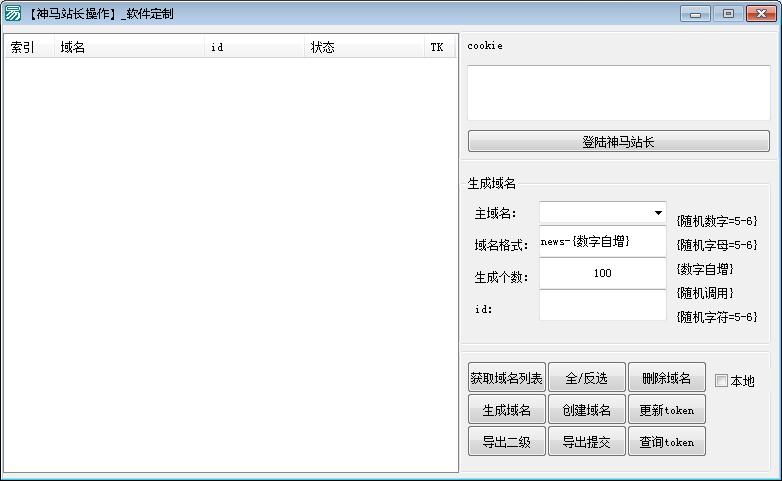
Task: Insert the {随机字母=5-6} placeholder
Action: 717,244
